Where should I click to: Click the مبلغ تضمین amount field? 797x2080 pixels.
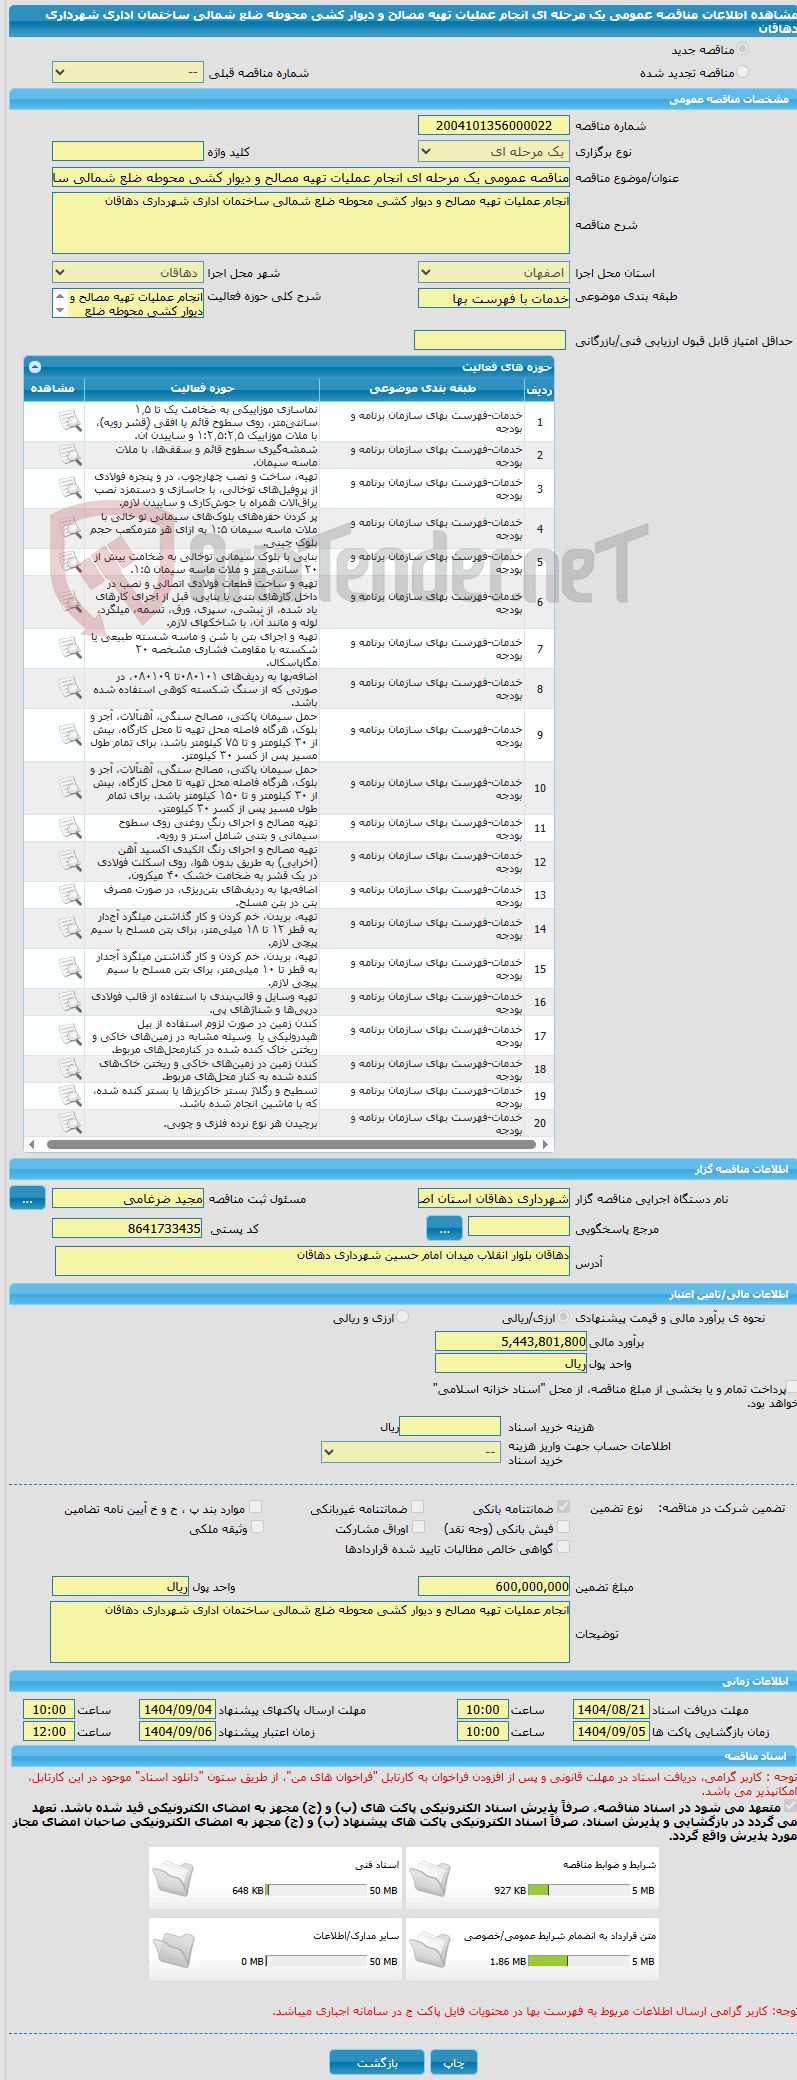tap(493, 1586)
